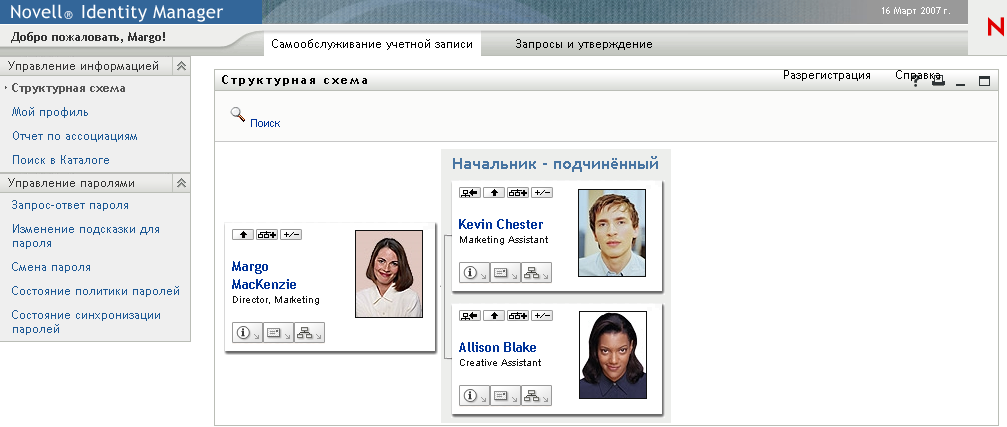The height and width of the screenshot is (427, 1007).
Task: Switch to Самообслуживание учетной записи tab
Action: [x=372, y=44]
